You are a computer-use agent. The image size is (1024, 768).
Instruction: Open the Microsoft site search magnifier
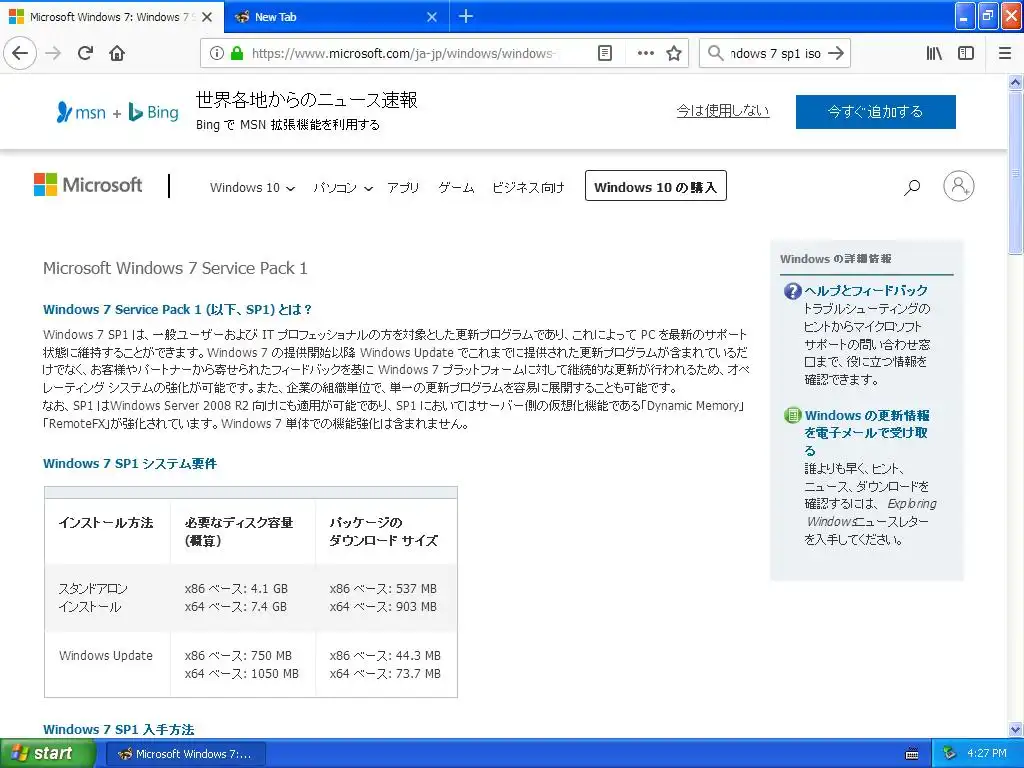click(x=912, y=187)
